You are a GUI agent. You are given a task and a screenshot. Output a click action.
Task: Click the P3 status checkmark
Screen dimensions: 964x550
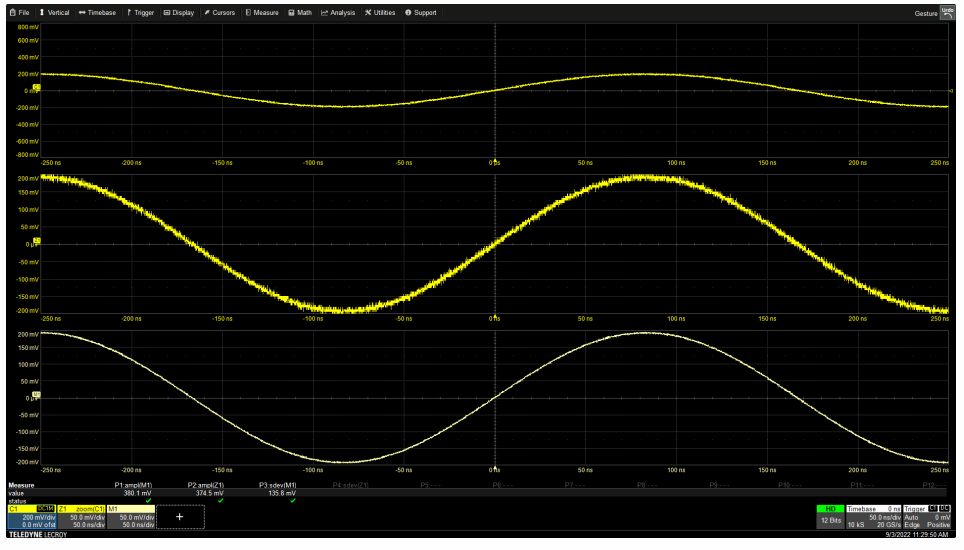pos(293,501)
